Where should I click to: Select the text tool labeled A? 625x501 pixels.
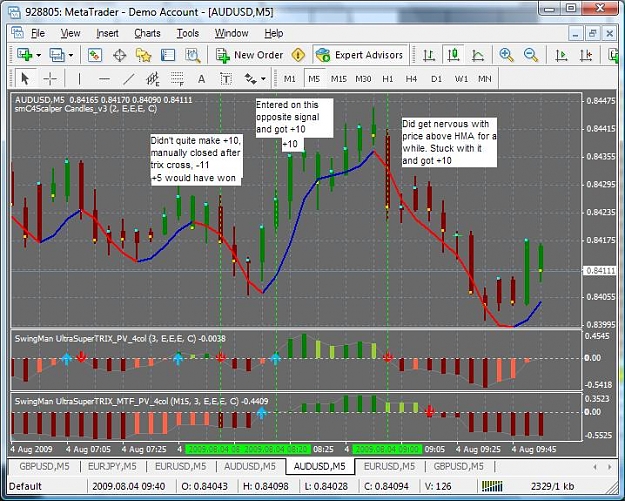[201, 79]
